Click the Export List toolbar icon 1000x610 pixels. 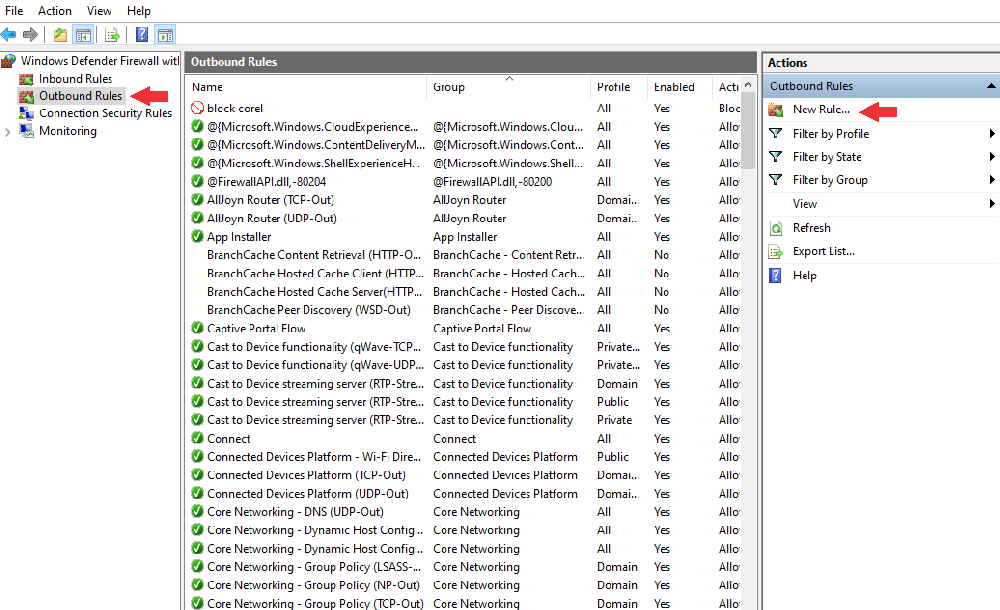pos(112,34)
